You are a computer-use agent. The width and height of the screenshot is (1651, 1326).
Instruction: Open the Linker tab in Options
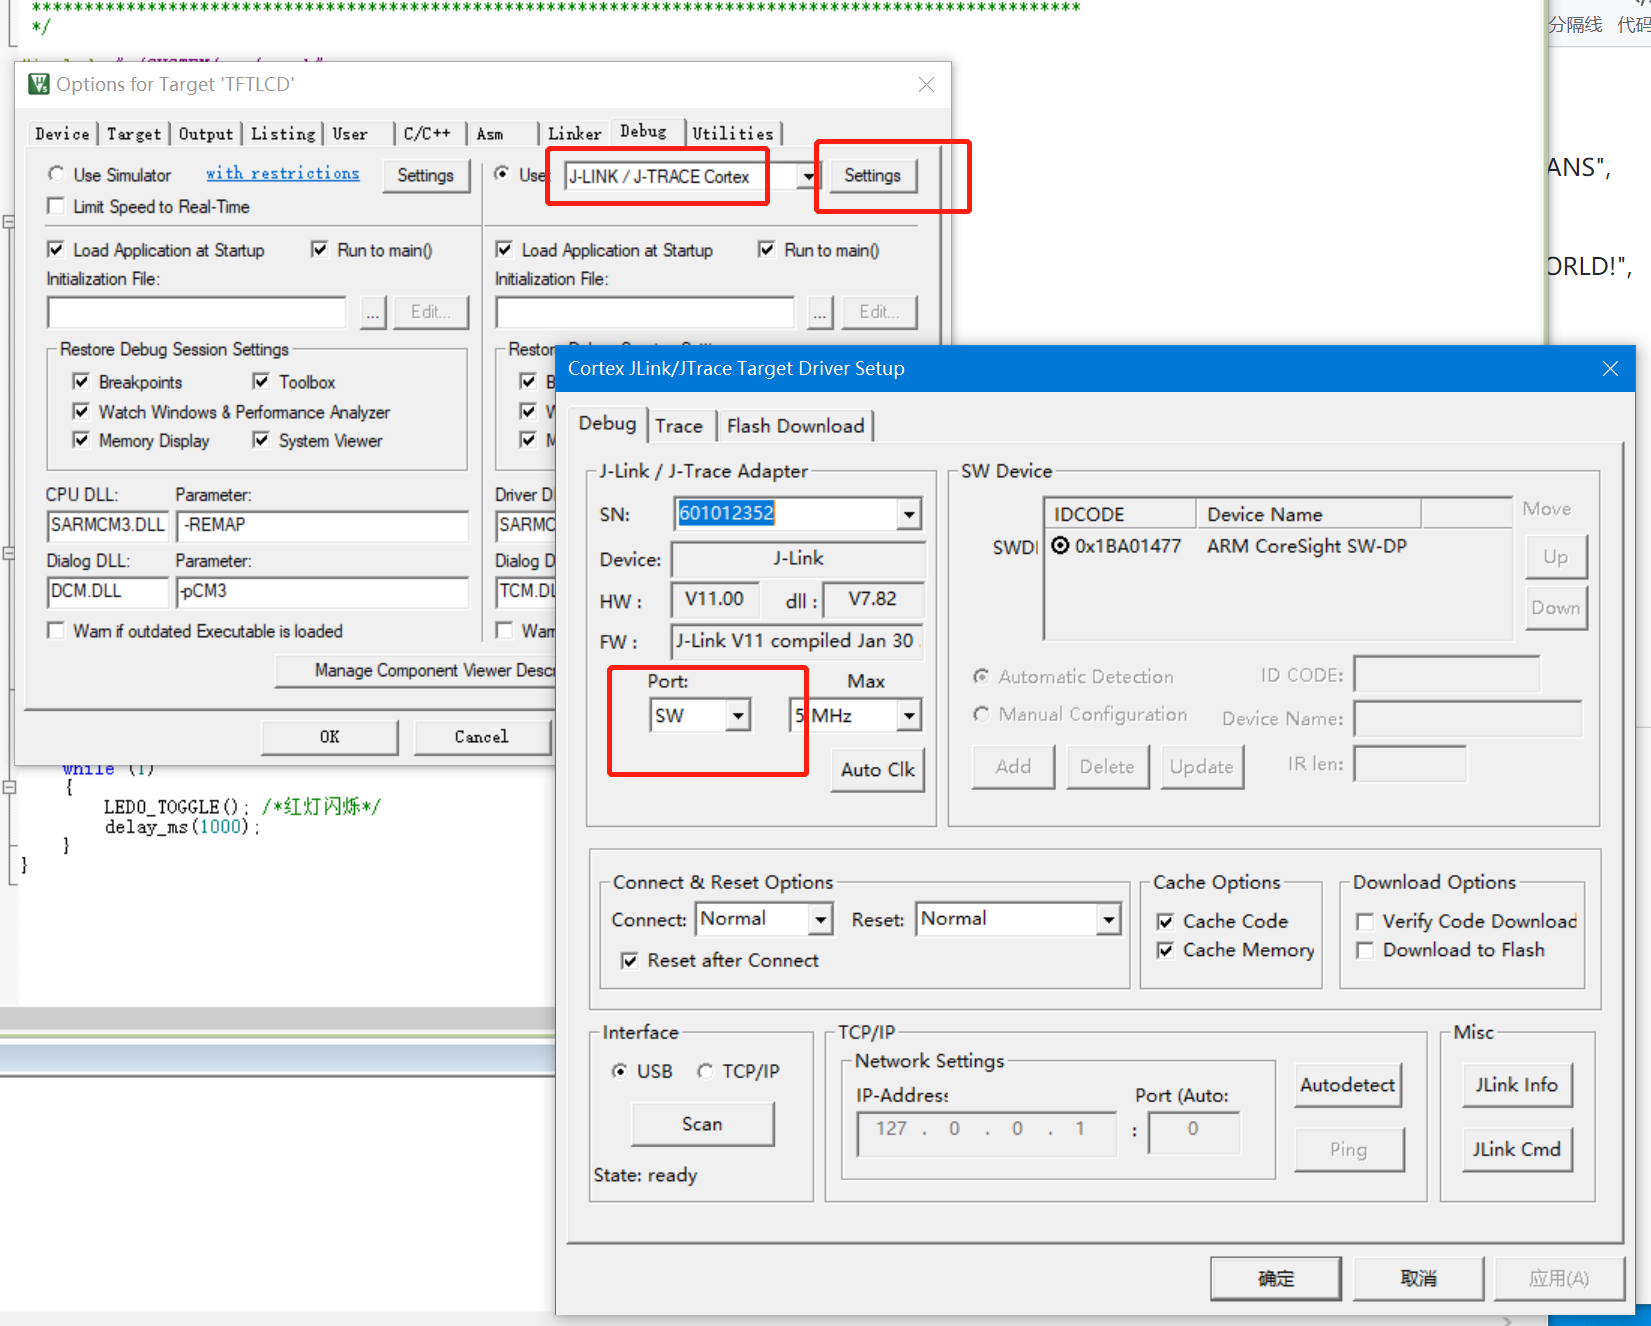click(x=575, y=133)
